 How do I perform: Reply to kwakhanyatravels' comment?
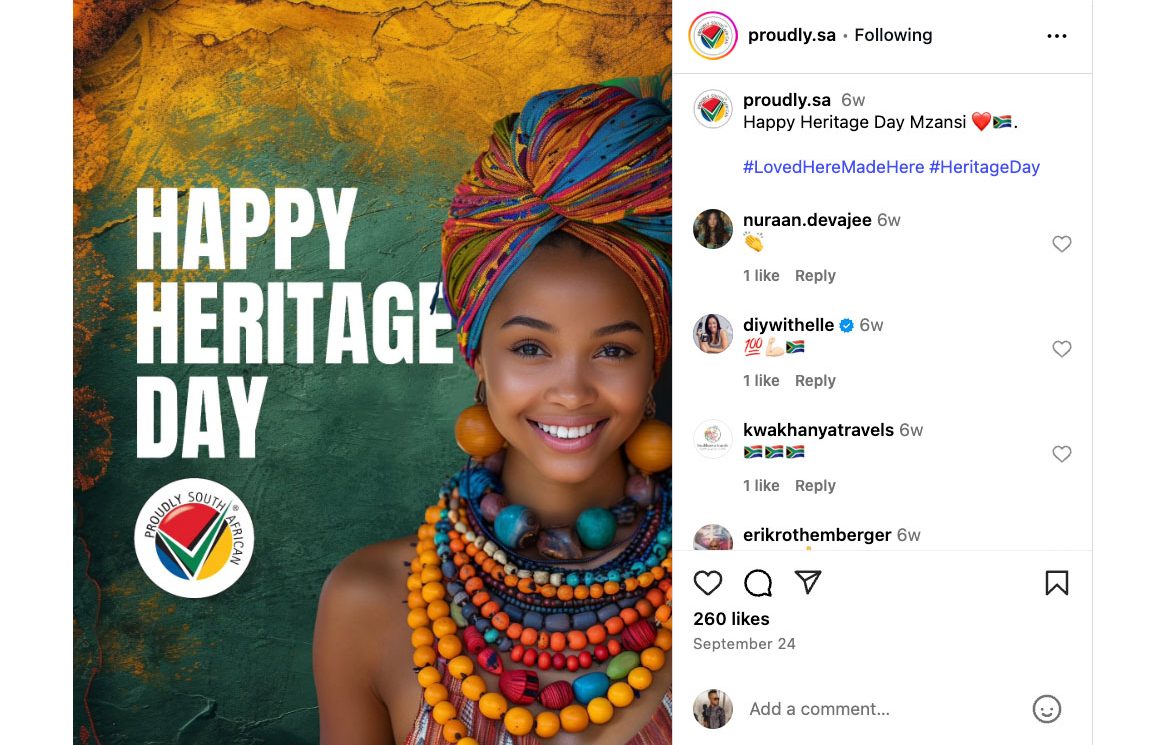click(x=815, y=486)
